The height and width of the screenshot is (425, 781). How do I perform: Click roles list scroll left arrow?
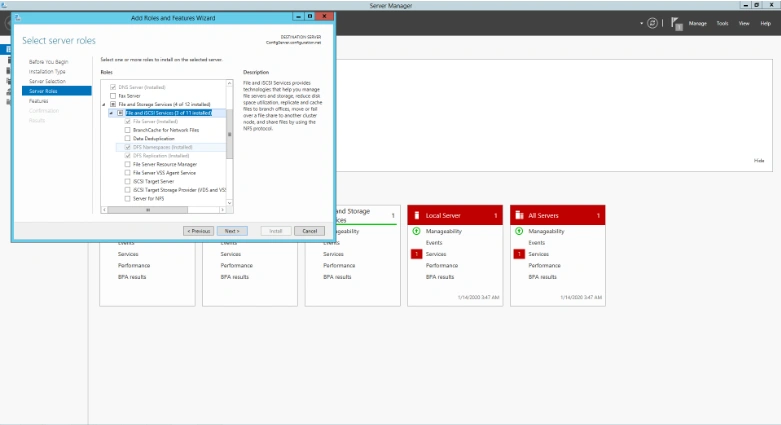(x=104, y=210)
